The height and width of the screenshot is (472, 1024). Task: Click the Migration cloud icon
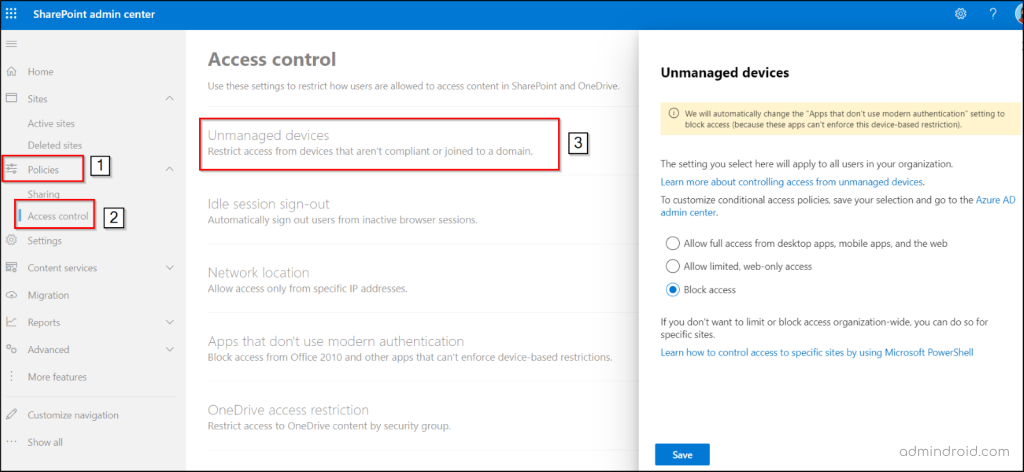click(11, 295)
